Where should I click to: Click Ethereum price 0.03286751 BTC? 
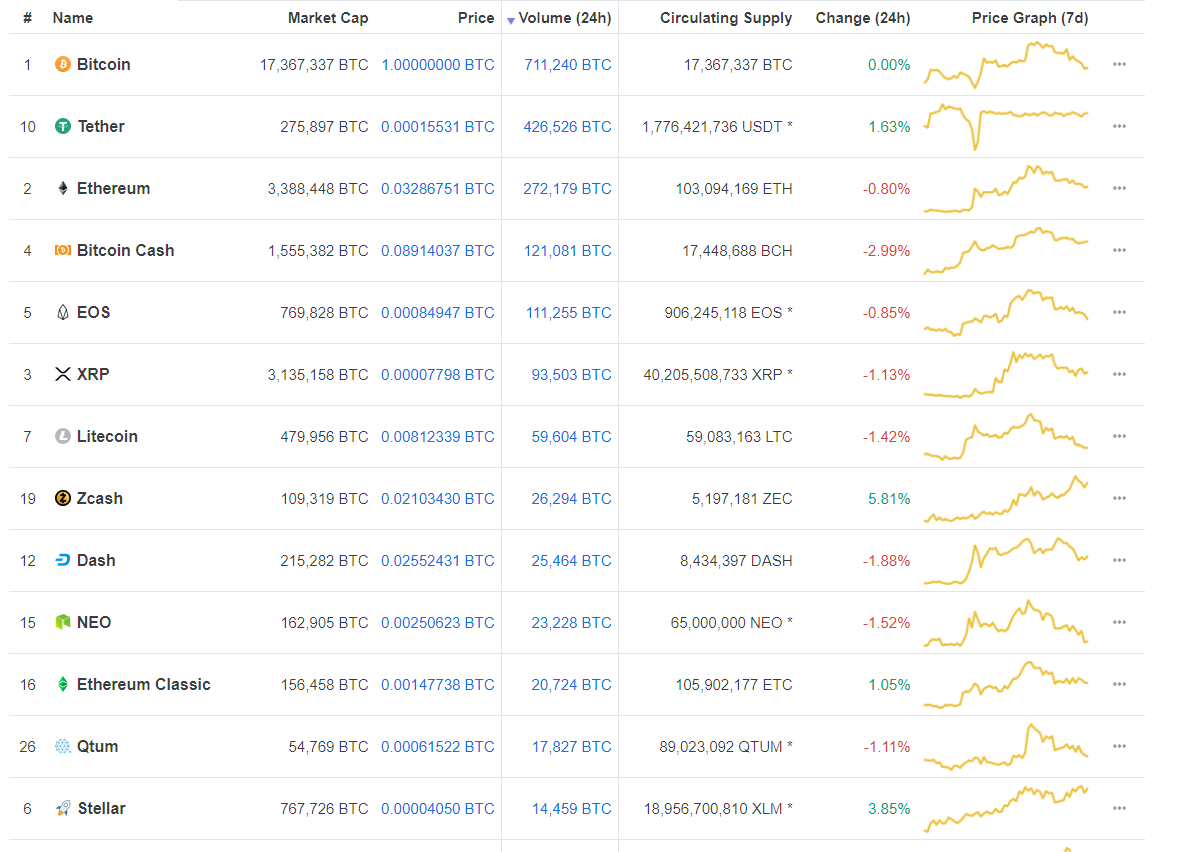coord(438,189)
